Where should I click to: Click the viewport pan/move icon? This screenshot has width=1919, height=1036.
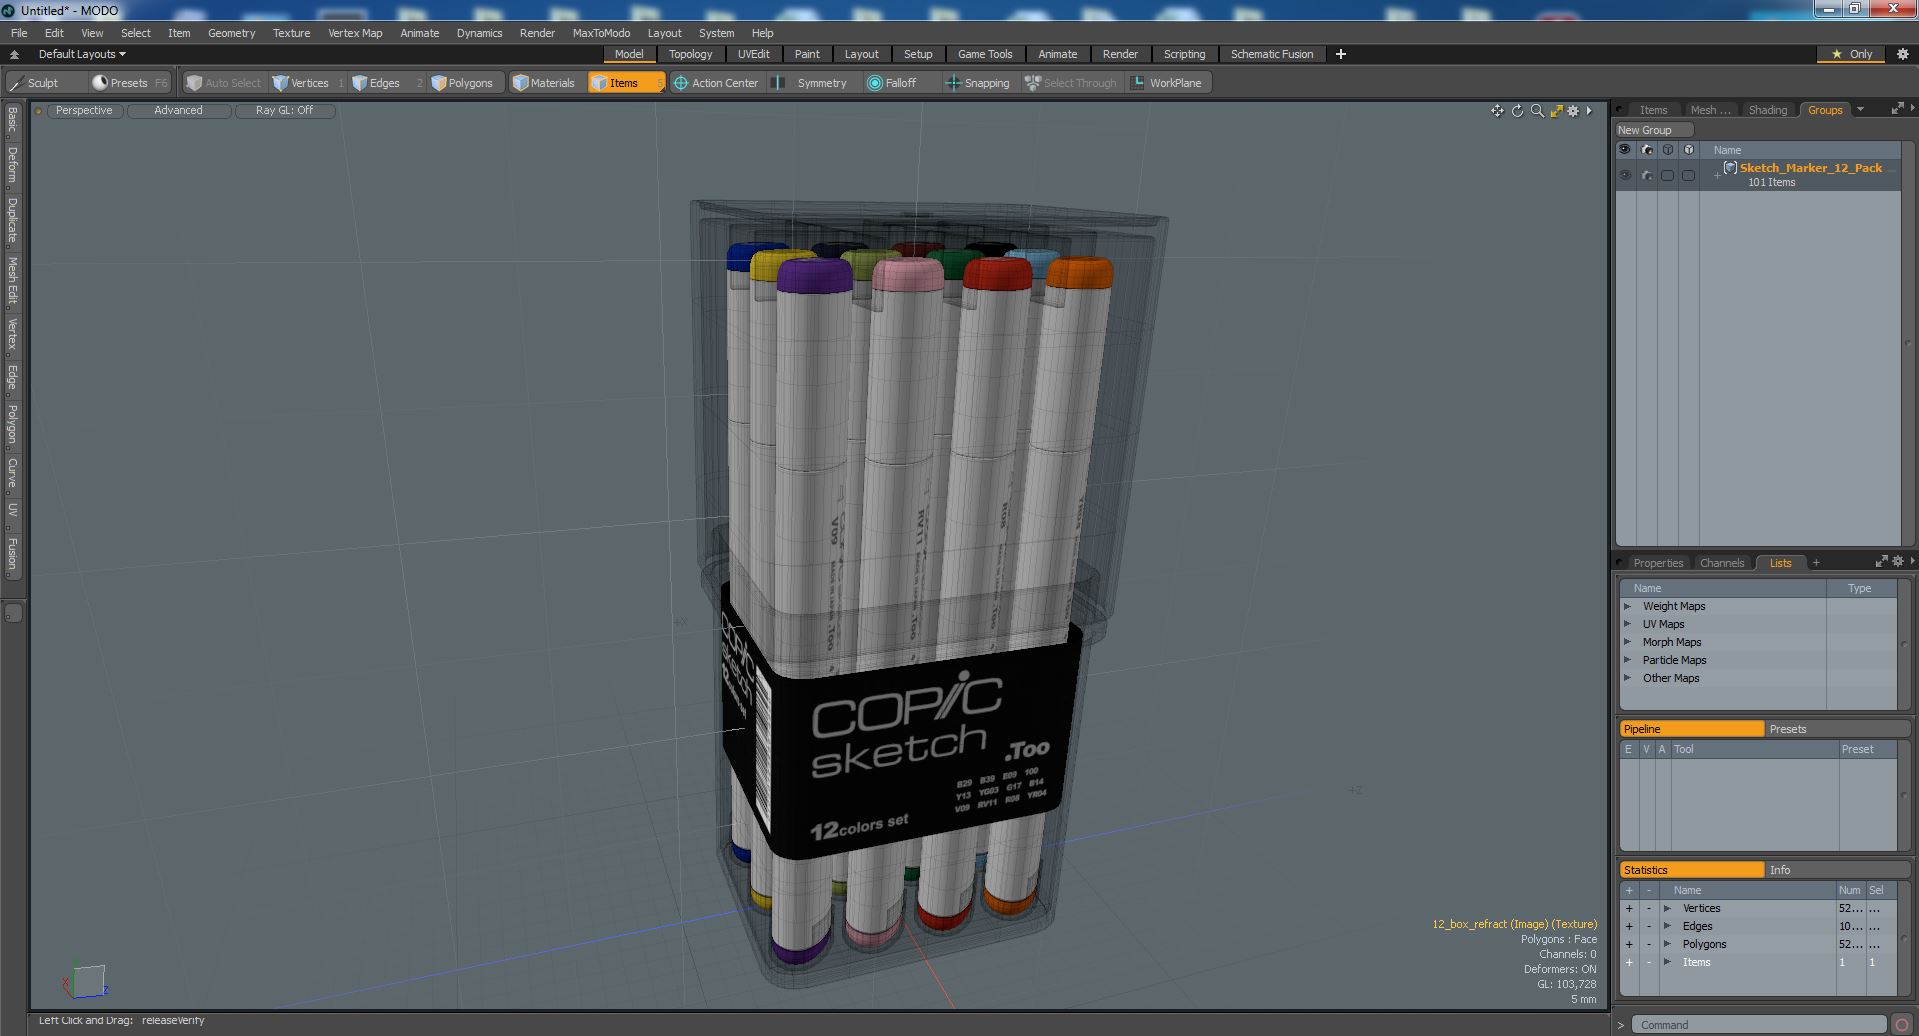[1497, 111]
